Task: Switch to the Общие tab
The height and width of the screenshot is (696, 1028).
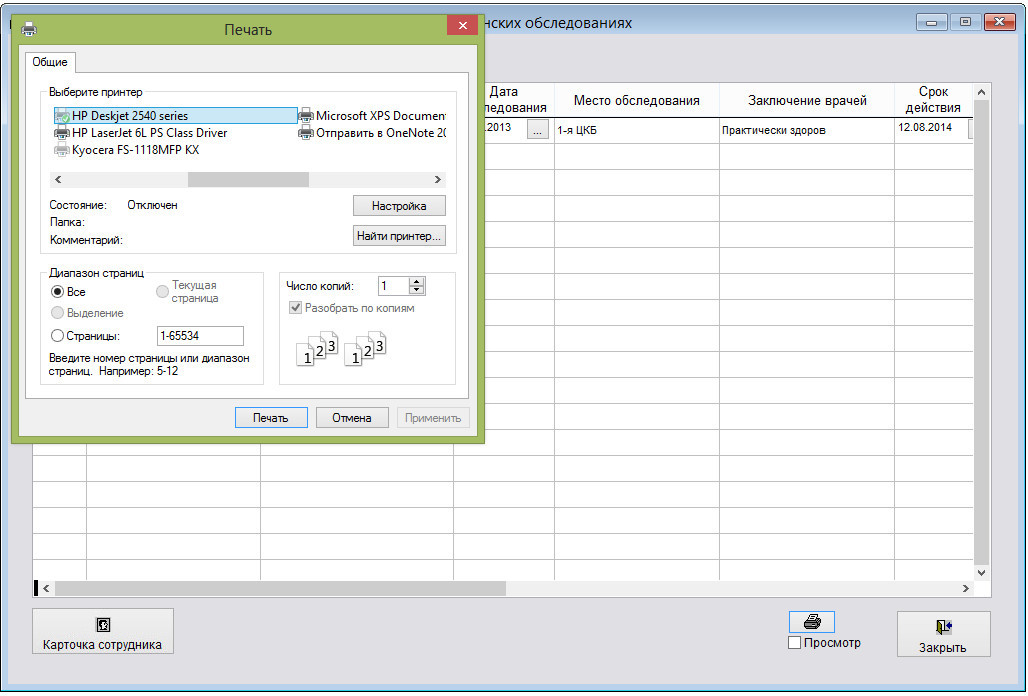Action: point(50,62)
